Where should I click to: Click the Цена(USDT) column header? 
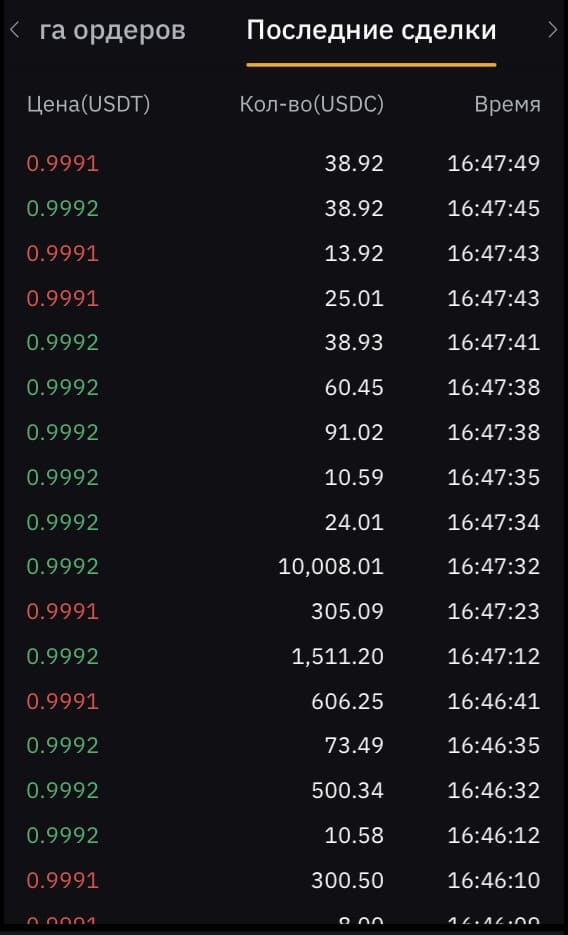88,104
